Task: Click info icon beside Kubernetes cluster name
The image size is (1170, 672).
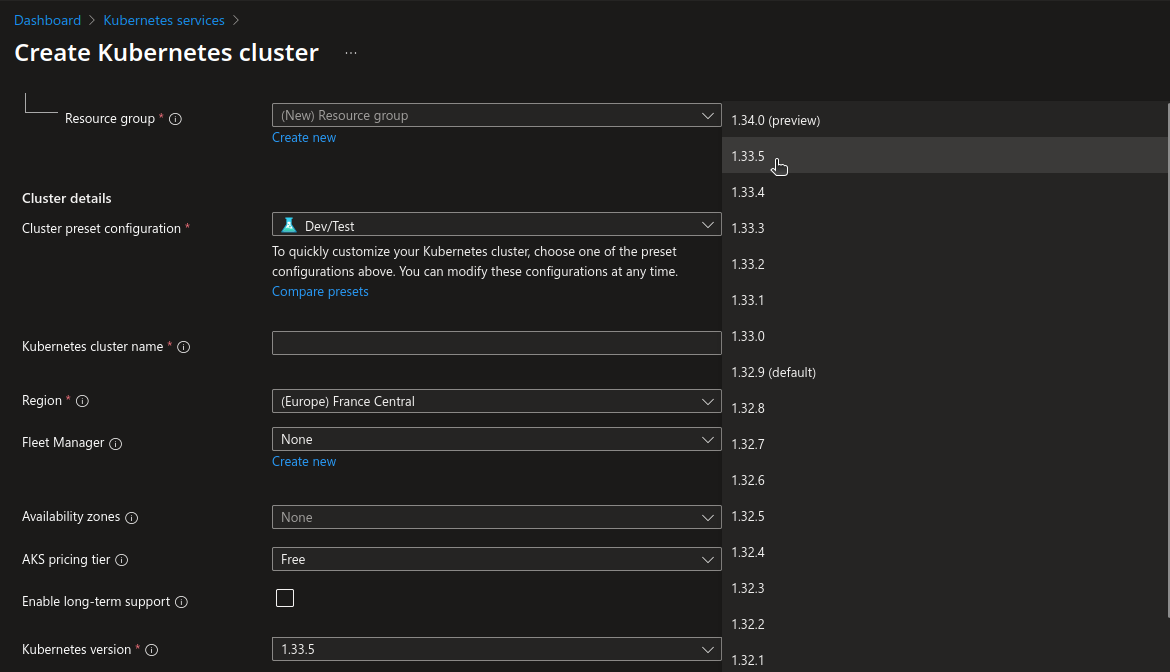Action: coord(183,347)
